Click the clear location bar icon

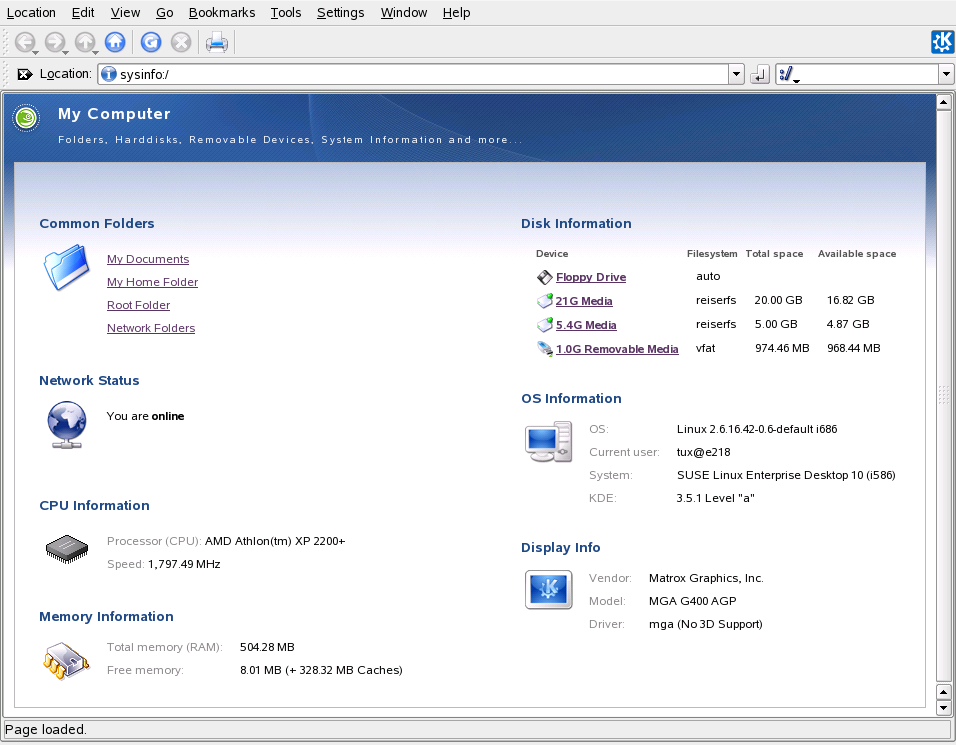pyautogui.click(x=24, y=74)
